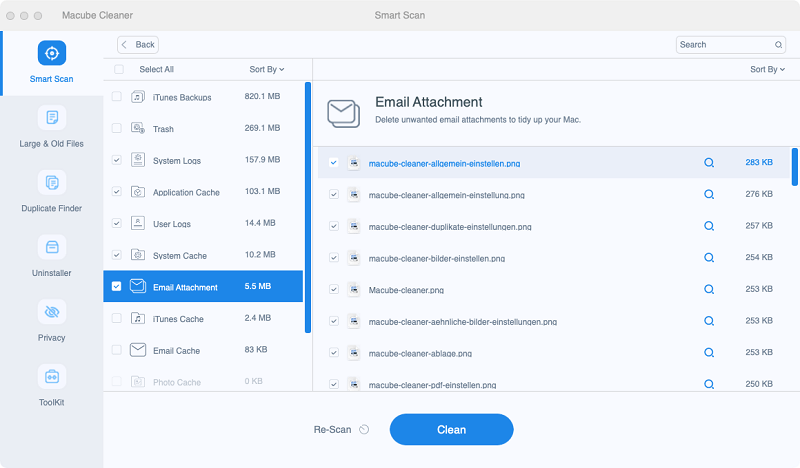
Task: Uncheck the Application Cache checkbox
Action: [117, 191]
